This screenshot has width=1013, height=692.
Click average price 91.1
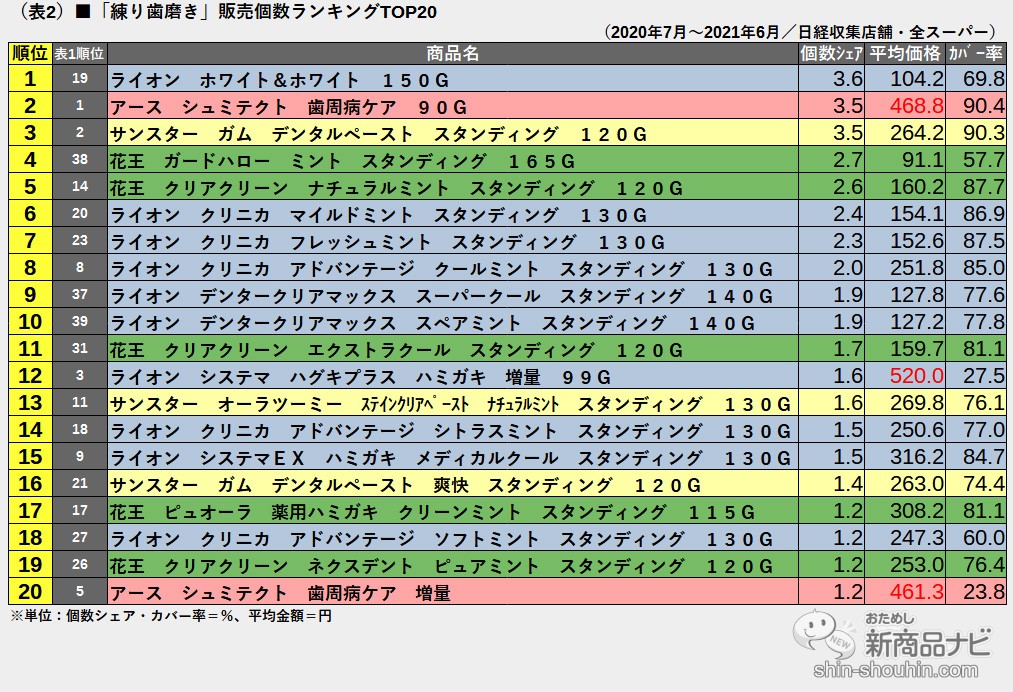pyautogui.click(x=923, y=160)
